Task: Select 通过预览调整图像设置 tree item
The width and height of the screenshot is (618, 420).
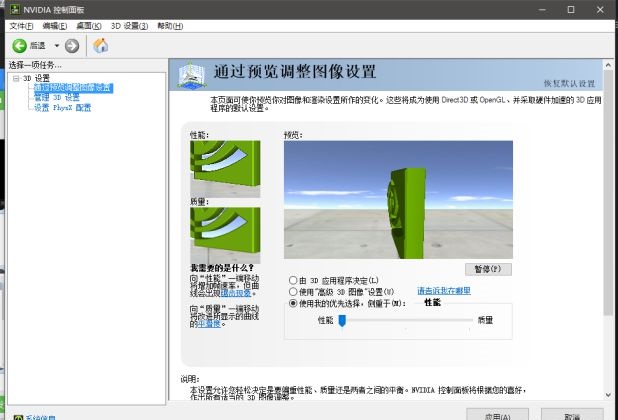Action: [x=73, y=87]
